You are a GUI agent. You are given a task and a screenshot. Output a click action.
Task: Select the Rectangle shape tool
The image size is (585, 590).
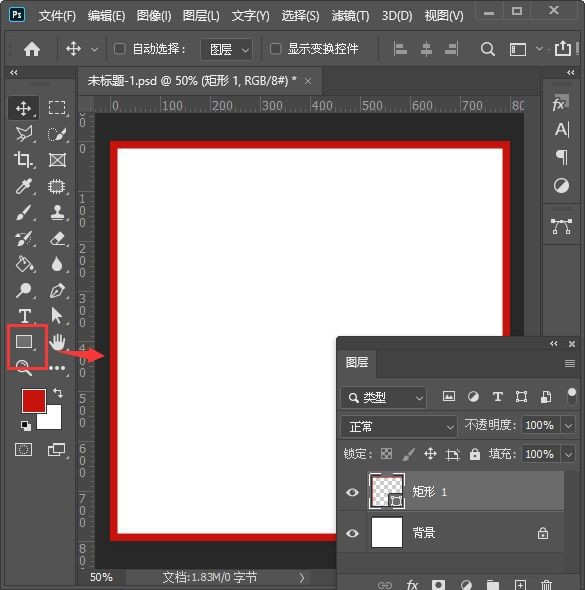pyautogui.click(x=24, y=342)
